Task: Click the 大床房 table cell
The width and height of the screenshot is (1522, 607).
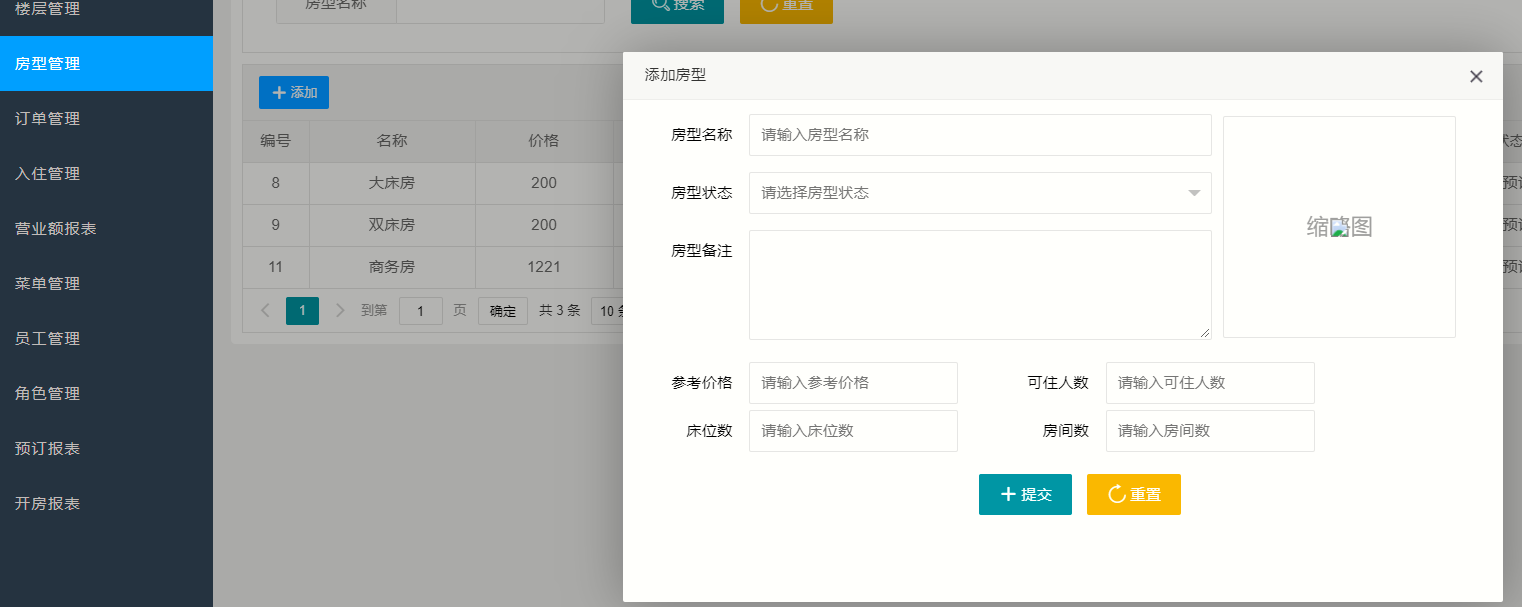Action: [392, 183]
